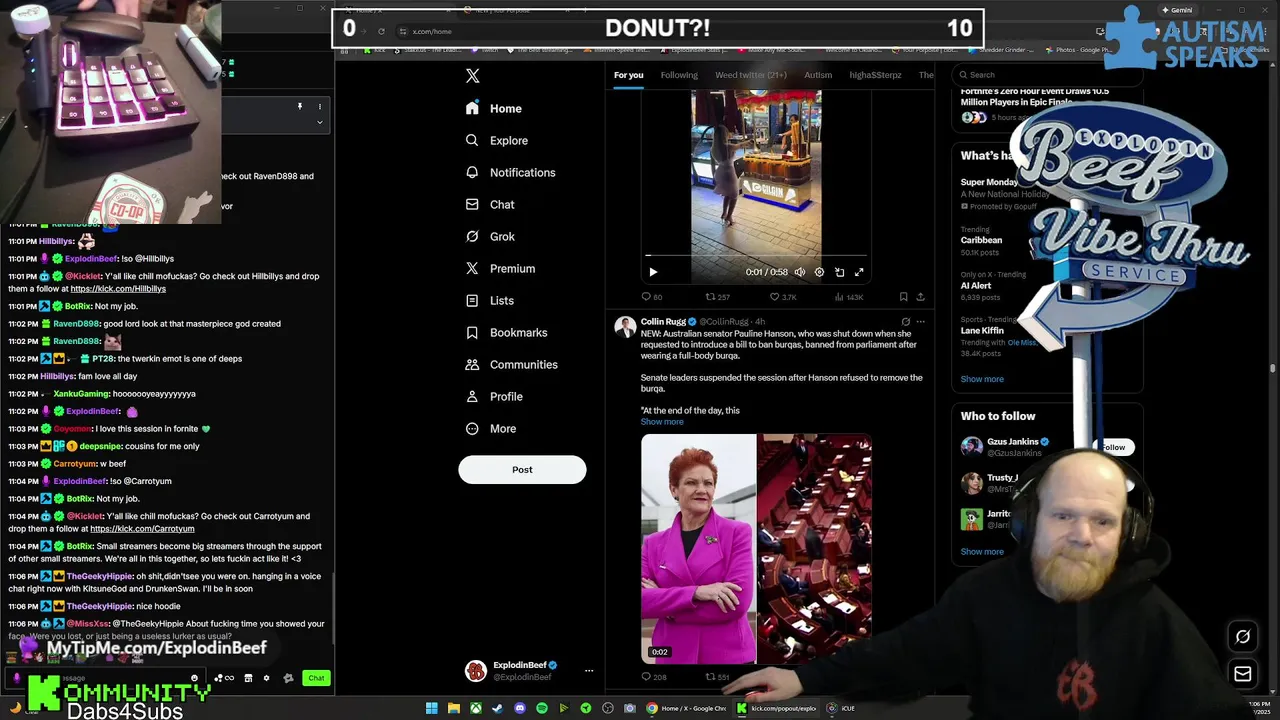Reply to post with 80 replies
The width and height of the screenshot is (1280, 720).
pos(652,297)
